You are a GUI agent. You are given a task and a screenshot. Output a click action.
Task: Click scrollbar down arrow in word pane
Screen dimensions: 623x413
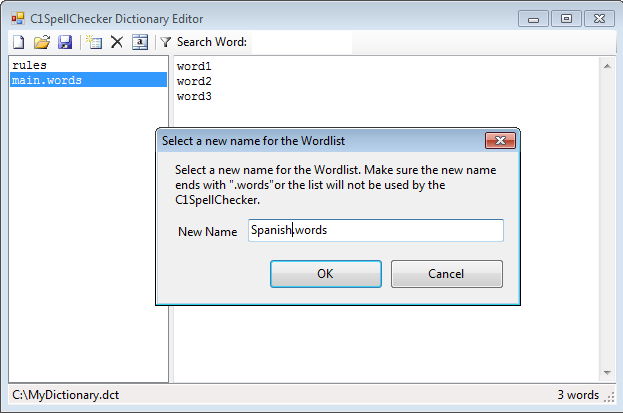click(607, 372)
